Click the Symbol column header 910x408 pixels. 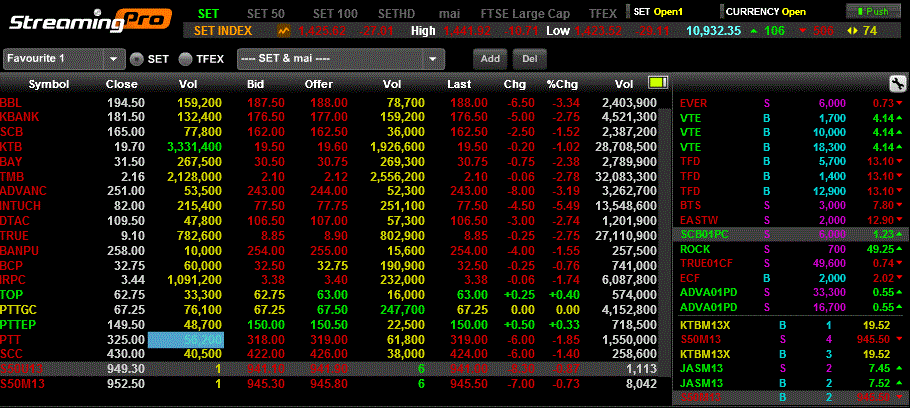[x=49, y=84]
